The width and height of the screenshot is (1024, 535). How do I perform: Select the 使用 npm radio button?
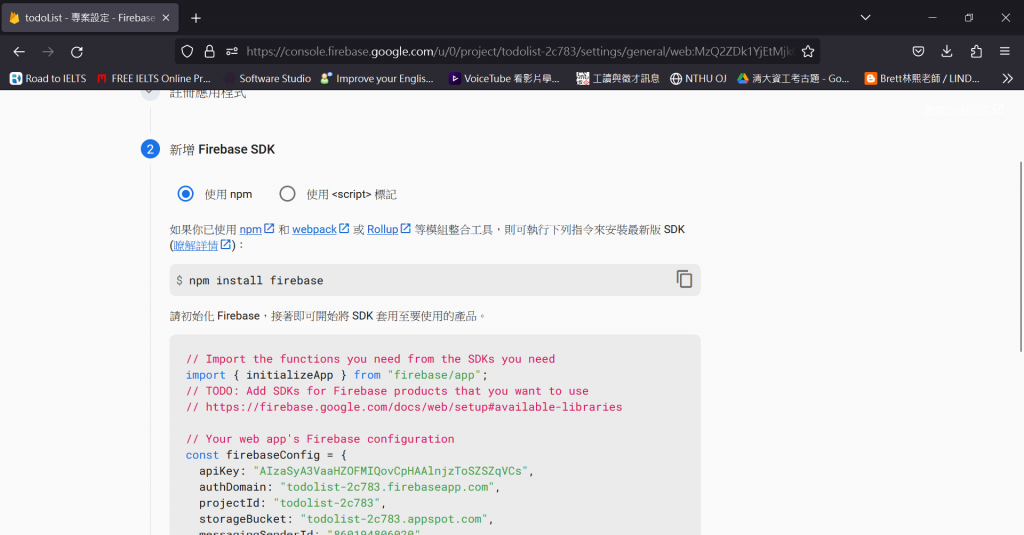185,194
